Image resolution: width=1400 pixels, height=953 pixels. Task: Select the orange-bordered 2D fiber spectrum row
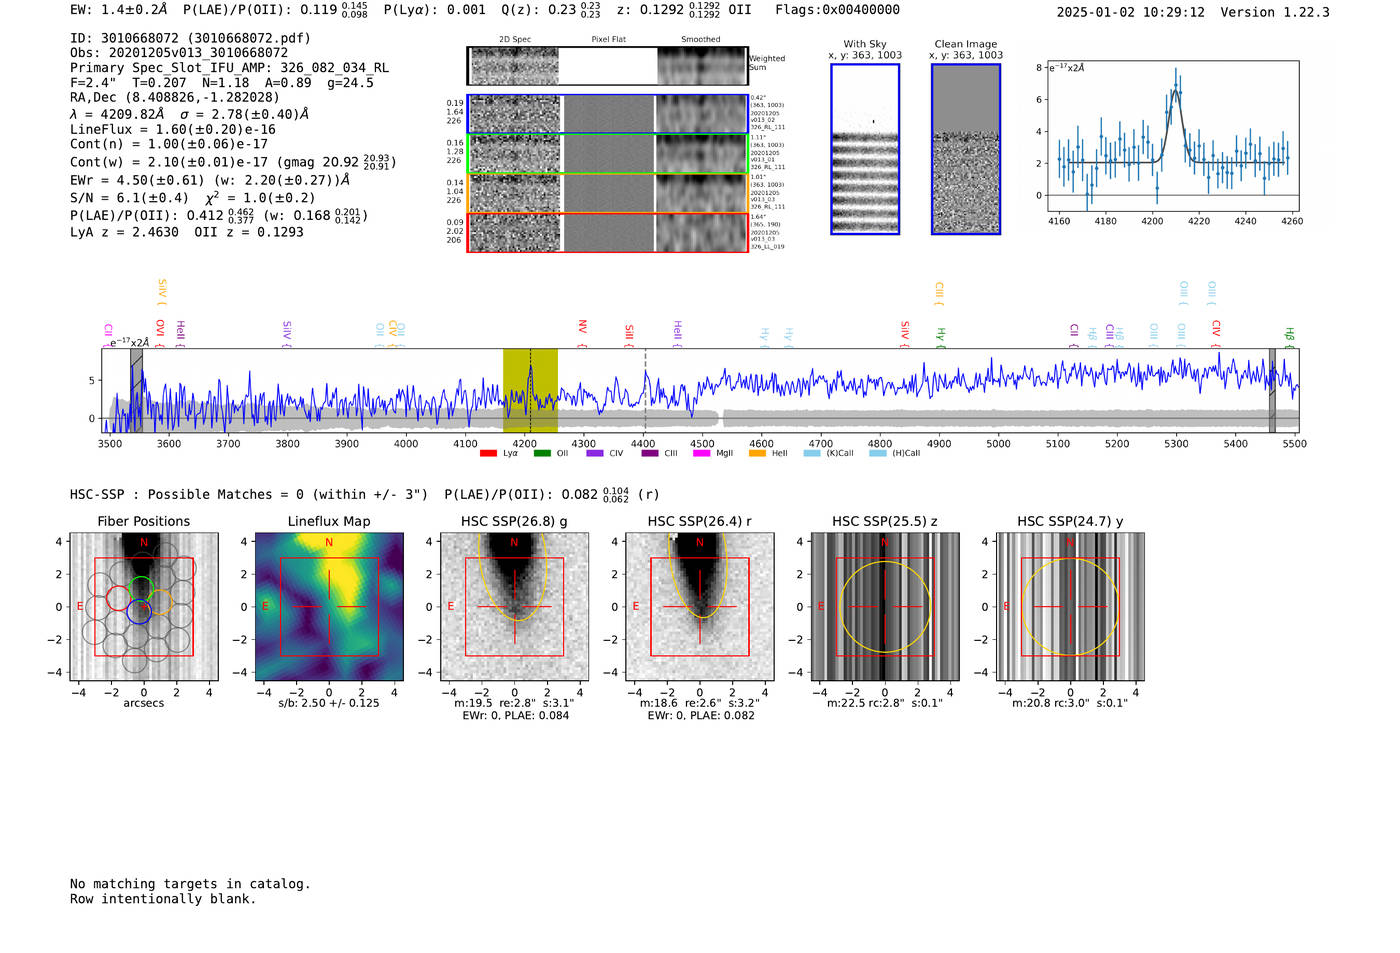click(608, 193)
